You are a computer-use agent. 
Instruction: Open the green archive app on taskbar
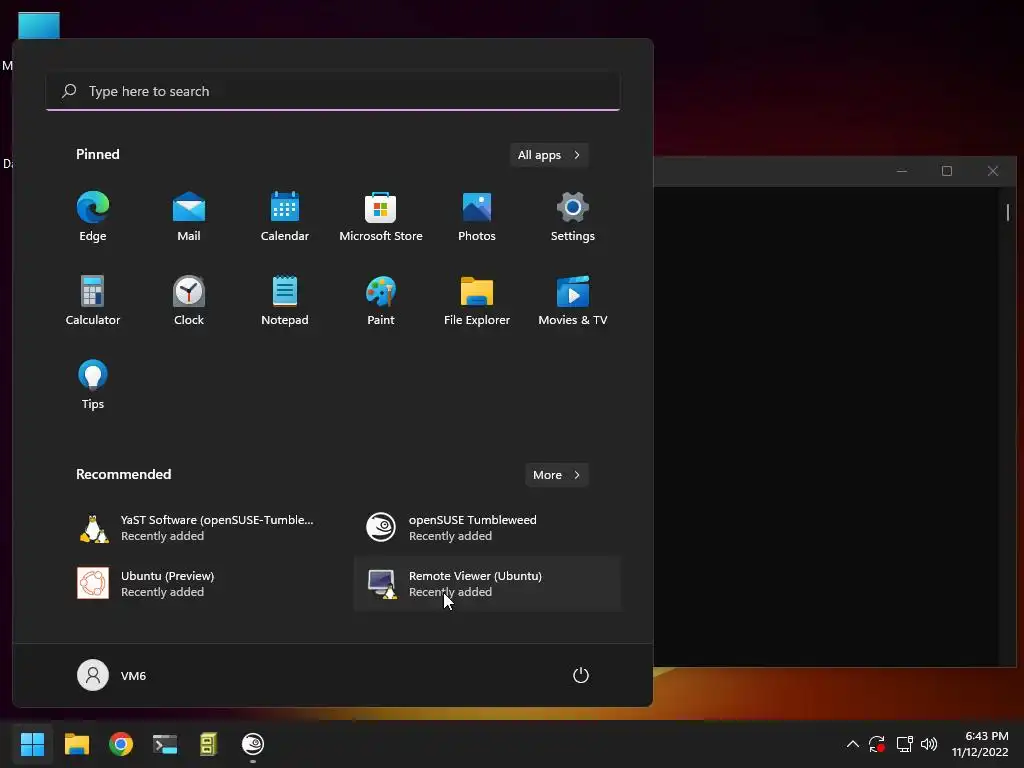pos(208,744)
